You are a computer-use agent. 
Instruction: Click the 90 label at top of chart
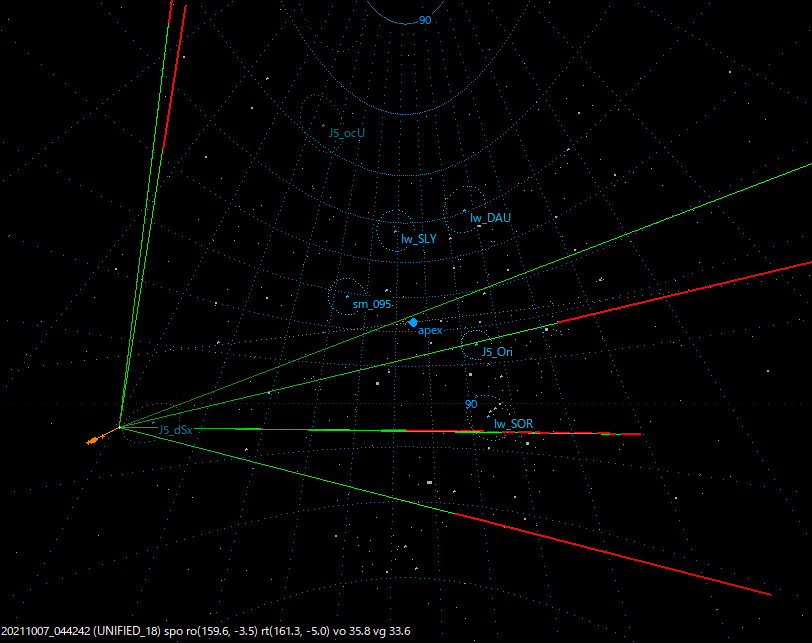click(x=424, y=18)
